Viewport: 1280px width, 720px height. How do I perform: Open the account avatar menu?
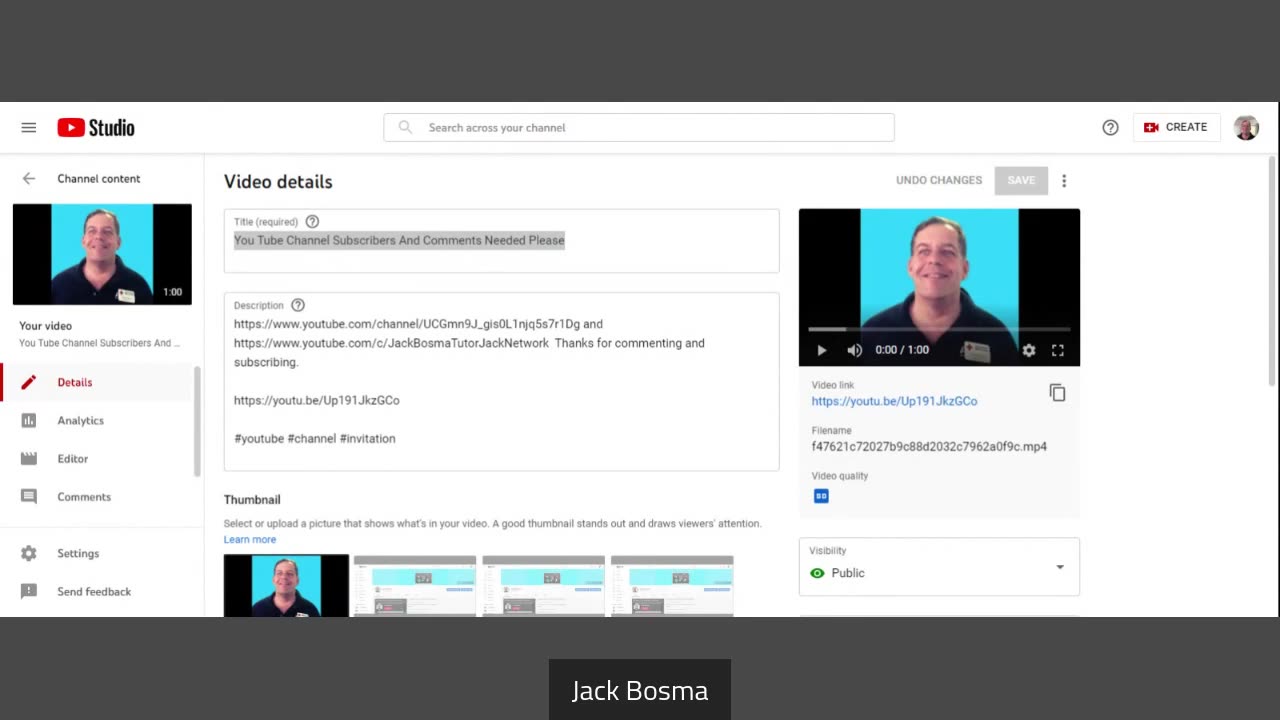[1246, 127]
